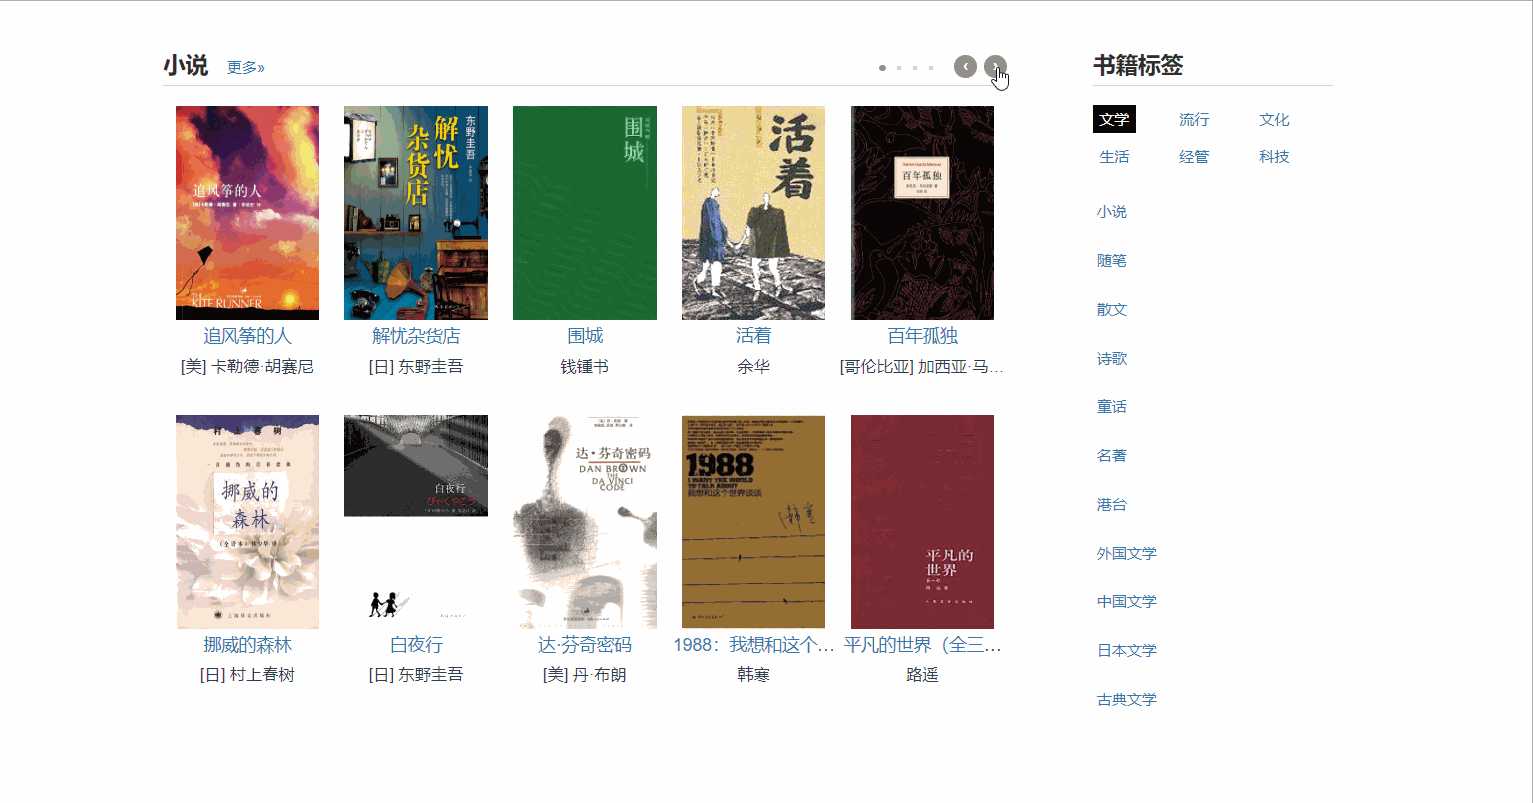Click the next-page arrow in the carousel
This screenshot has height=803, width=1533.
click(x=995, y=66)
